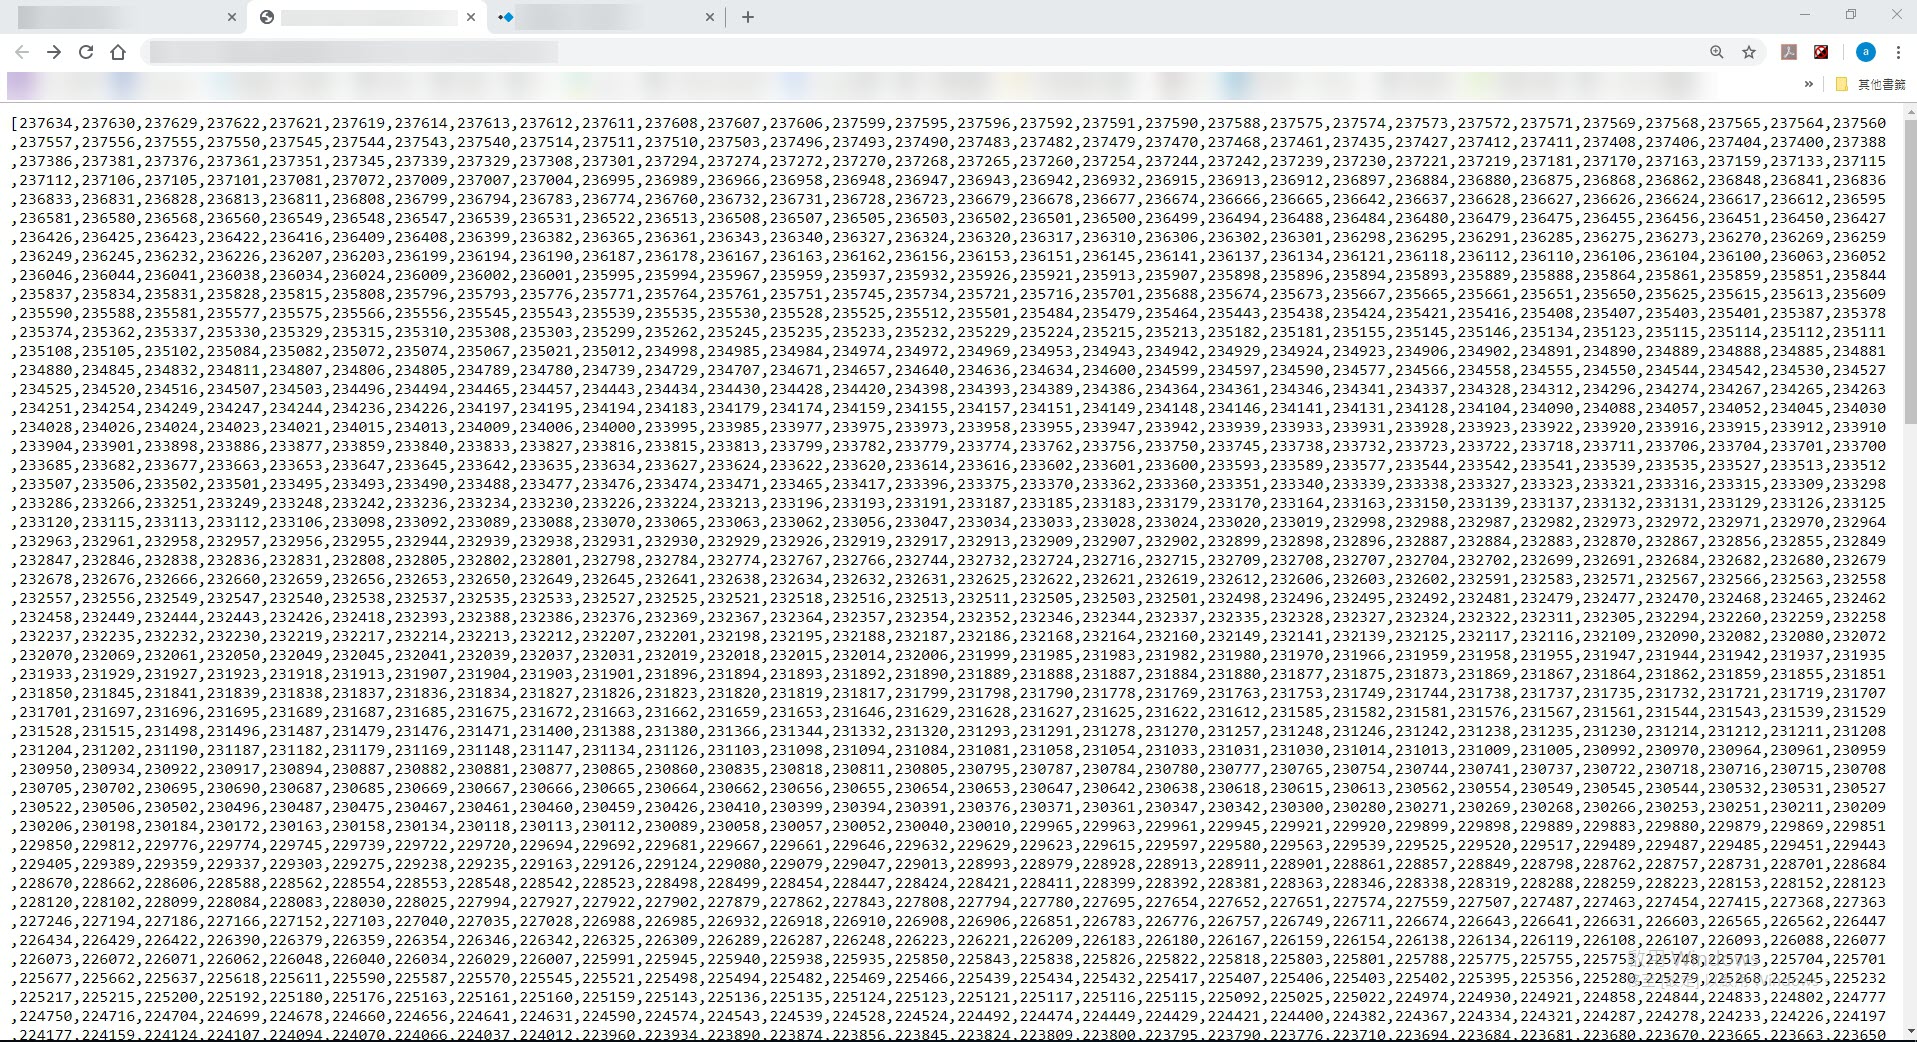The image size is (1917, 1042).
Task: Open the Adobe Acrobat extension
Action: 1789,52
